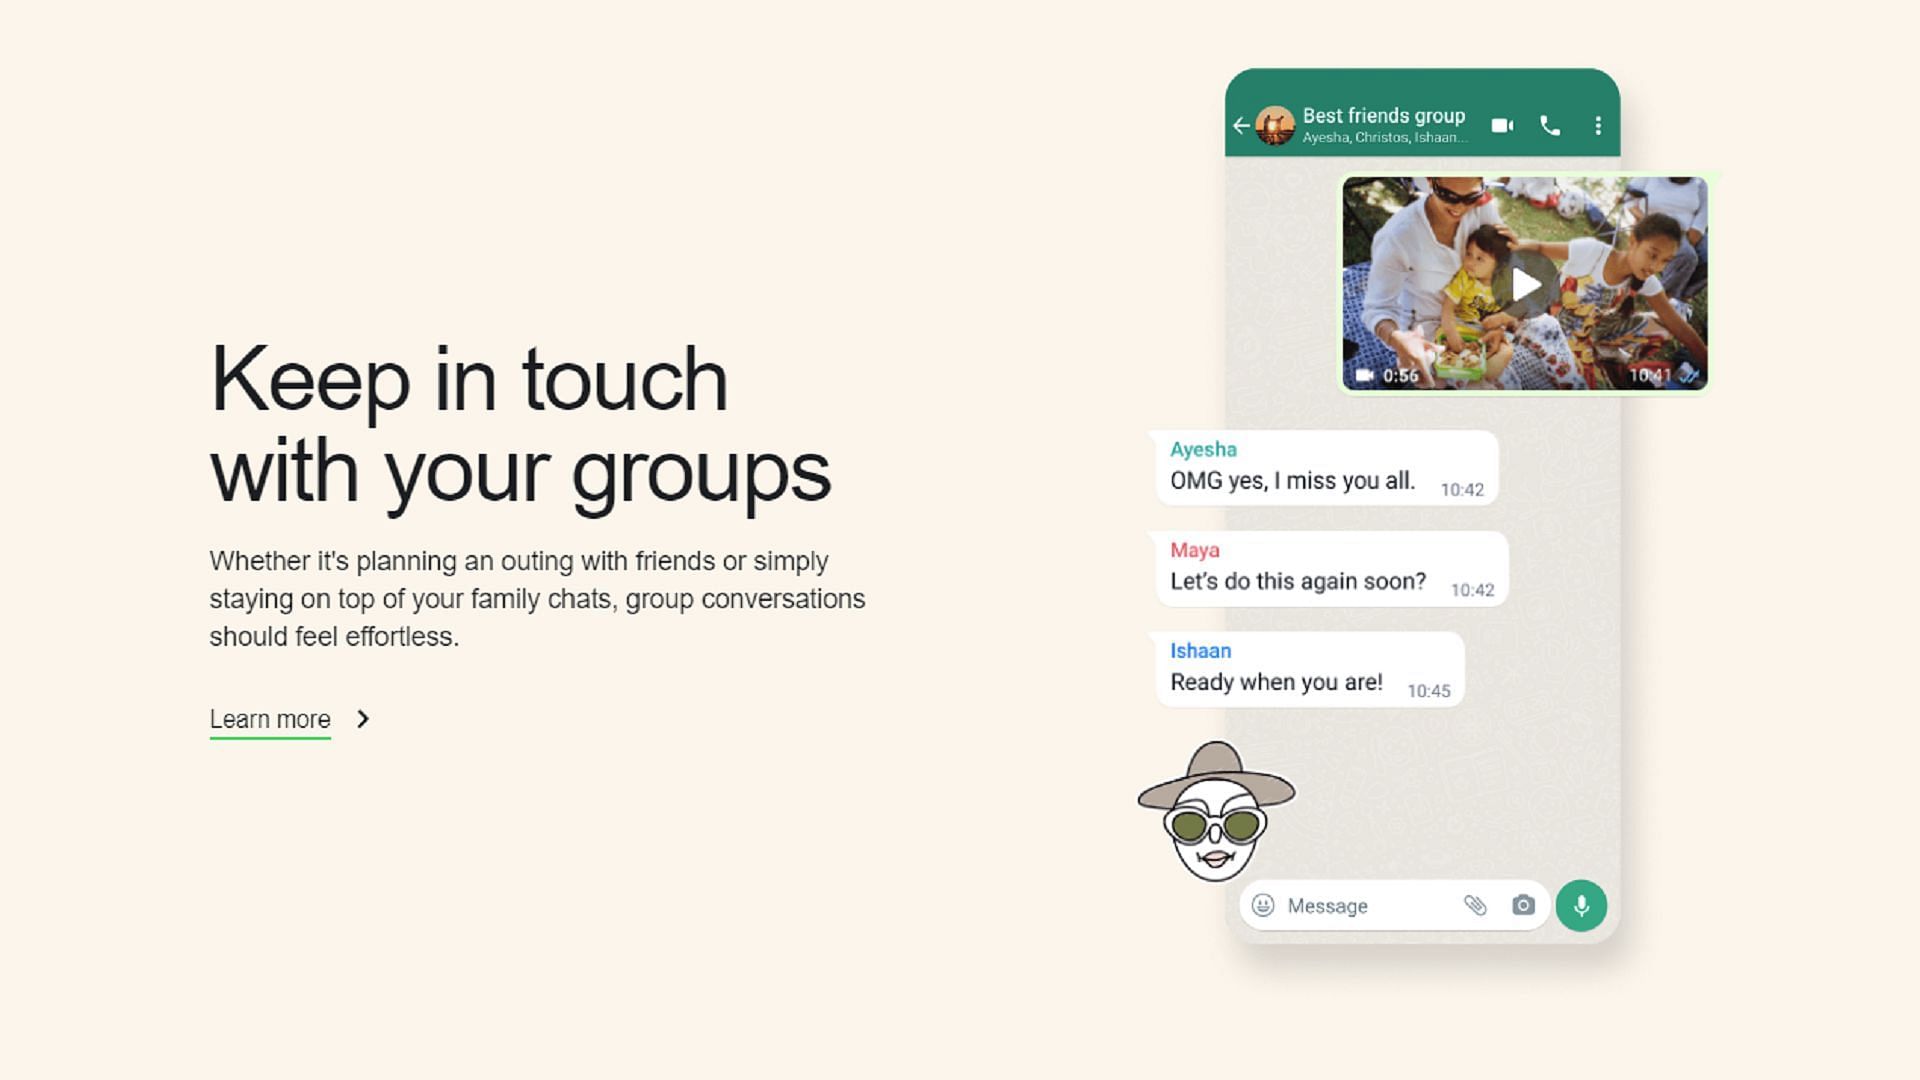1920x1080 pixels.
Task: Click the voice call icon in header
Action: click(x=1552, y=124)
